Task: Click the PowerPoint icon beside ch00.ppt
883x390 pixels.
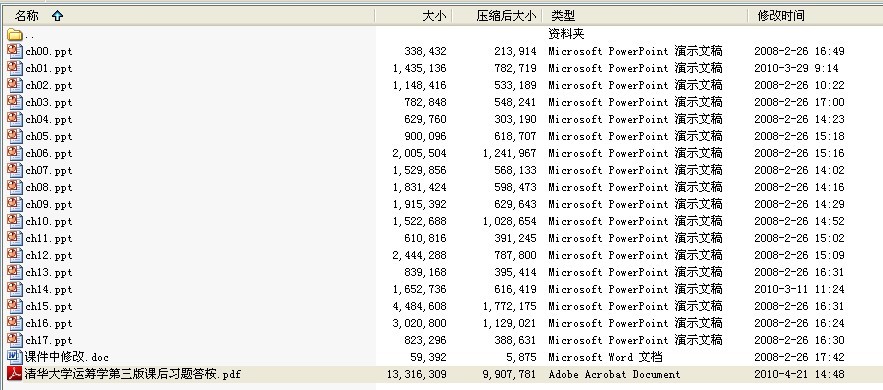Action: coord(15,51)
